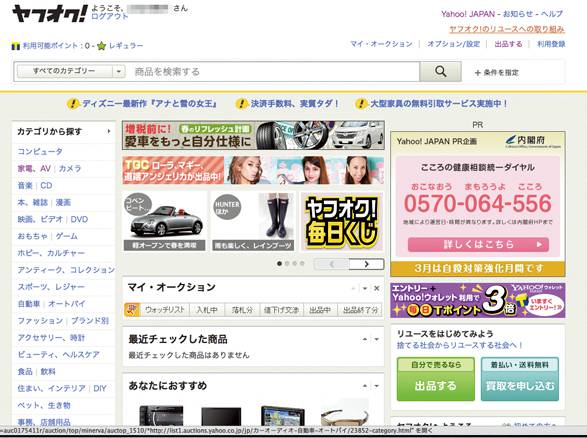The height and width of the screenshot is (438, 587).
Task: Open ビューティ、ヘルスケア category
Action: click(x=59, y=355)
